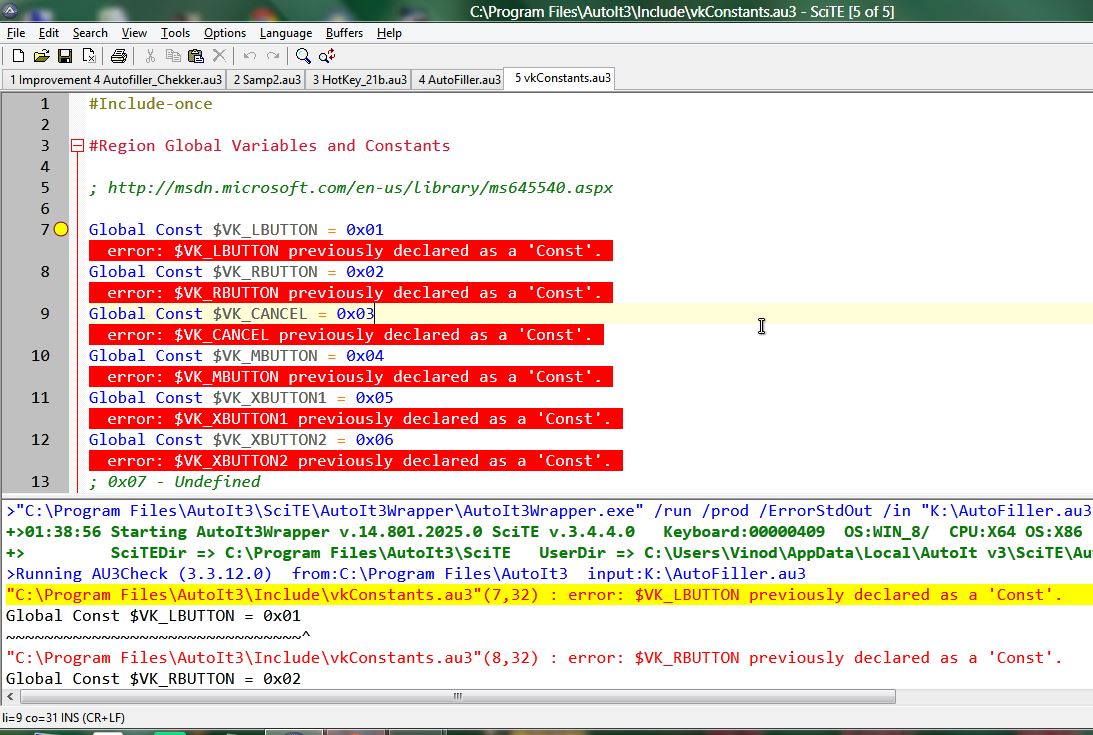Image resolution: width=1093 pixels, height=735 pixels.
Task: Click the msdn.microsoft.com comment URL line
Action: click(351, 188)
